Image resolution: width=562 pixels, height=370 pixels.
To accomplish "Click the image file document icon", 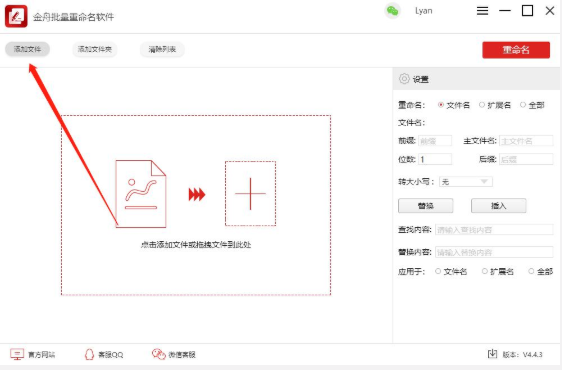I will (140, 194).
